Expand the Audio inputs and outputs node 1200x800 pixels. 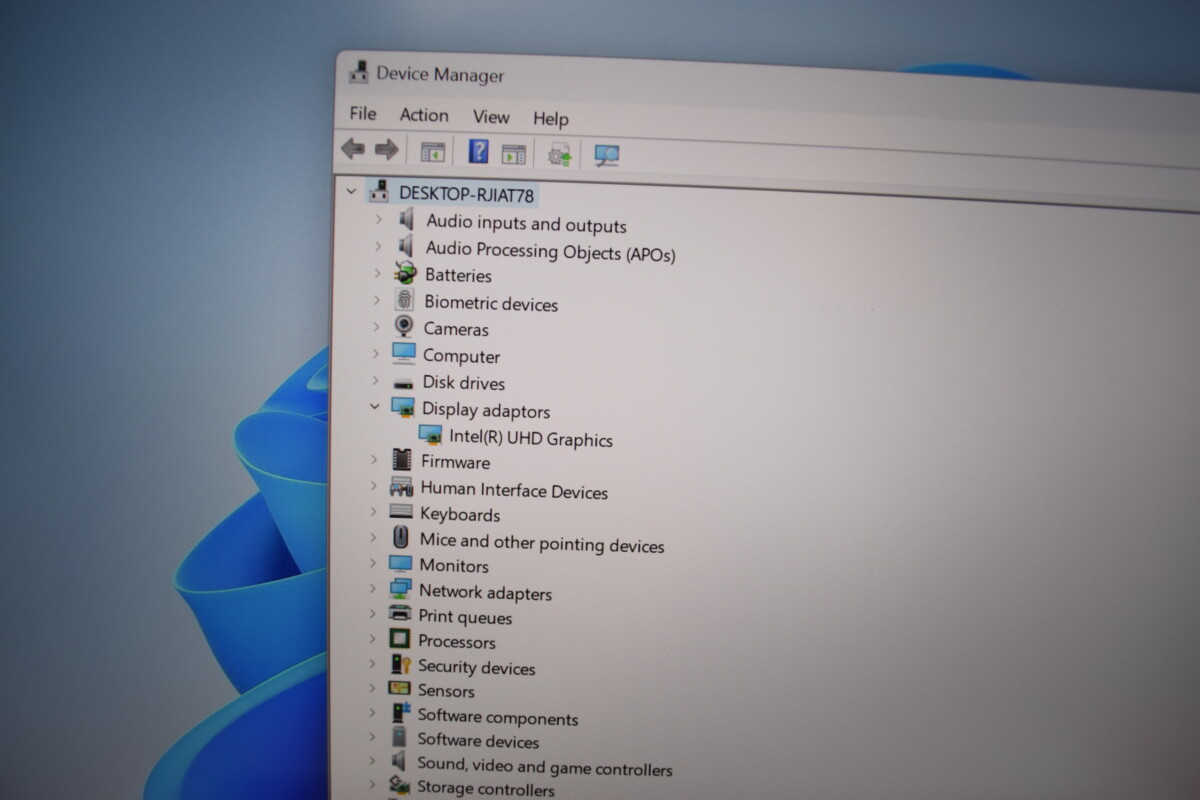(378, 218)
